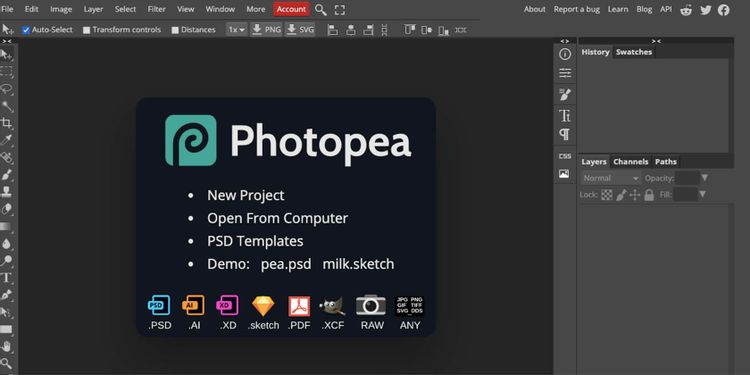Select the Rectangle Select tool
750x375 pixels.
6,72
